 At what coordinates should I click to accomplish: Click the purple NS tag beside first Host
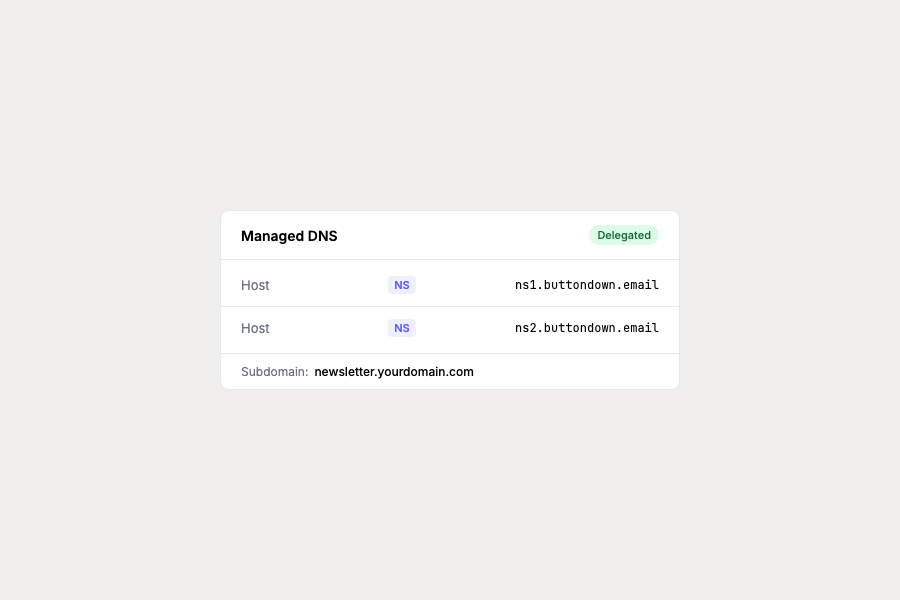(402, 285)
